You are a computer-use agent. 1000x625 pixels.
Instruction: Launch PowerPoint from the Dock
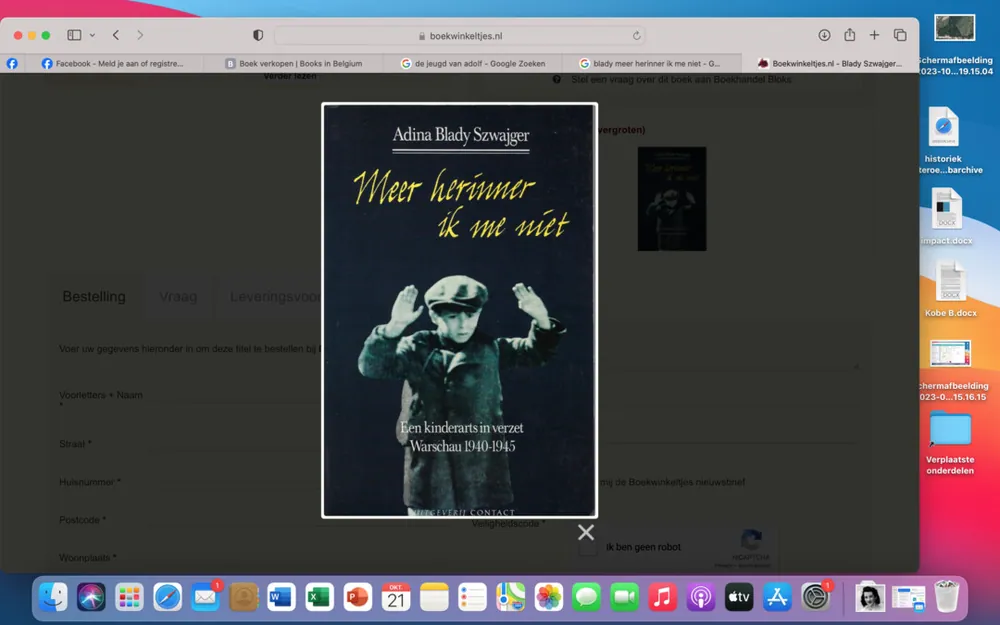(x=358, y=598)
